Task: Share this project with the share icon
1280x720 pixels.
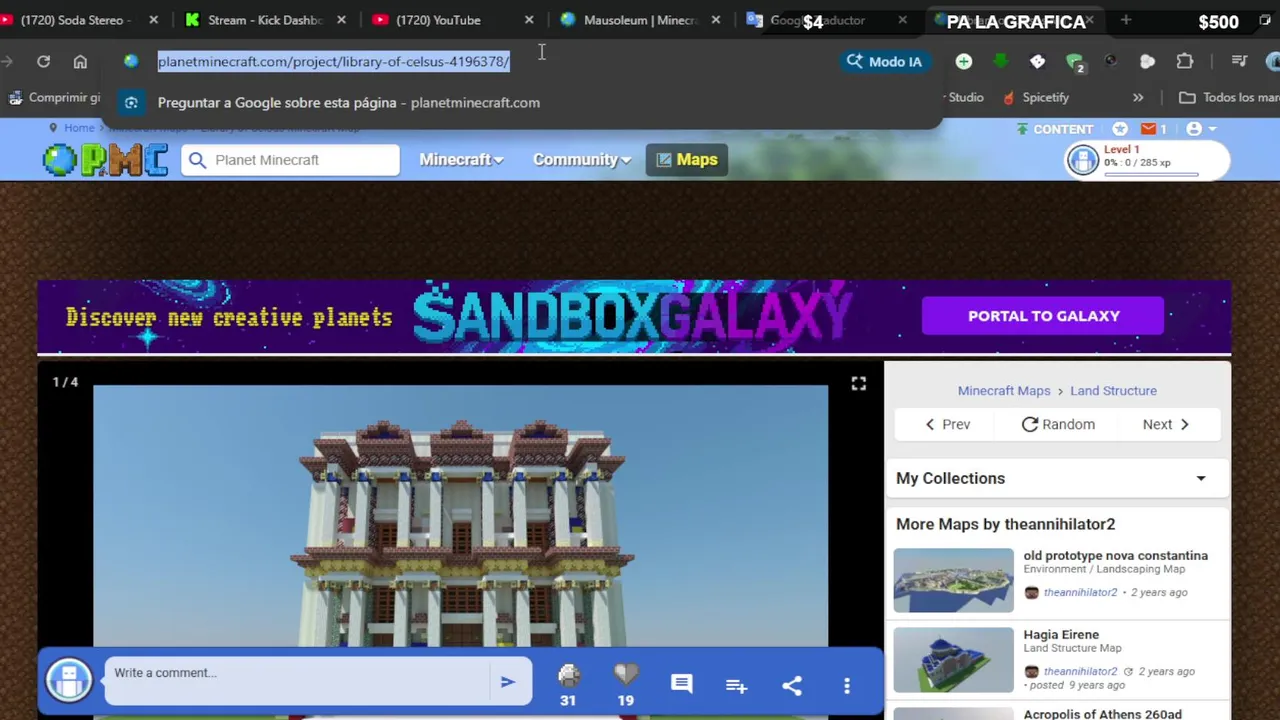Action: click(x=792, y=685)
